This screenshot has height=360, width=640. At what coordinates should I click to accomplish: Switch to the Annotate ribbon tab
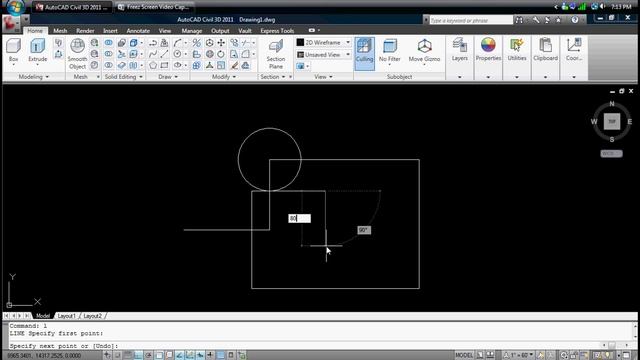(138, 31)
